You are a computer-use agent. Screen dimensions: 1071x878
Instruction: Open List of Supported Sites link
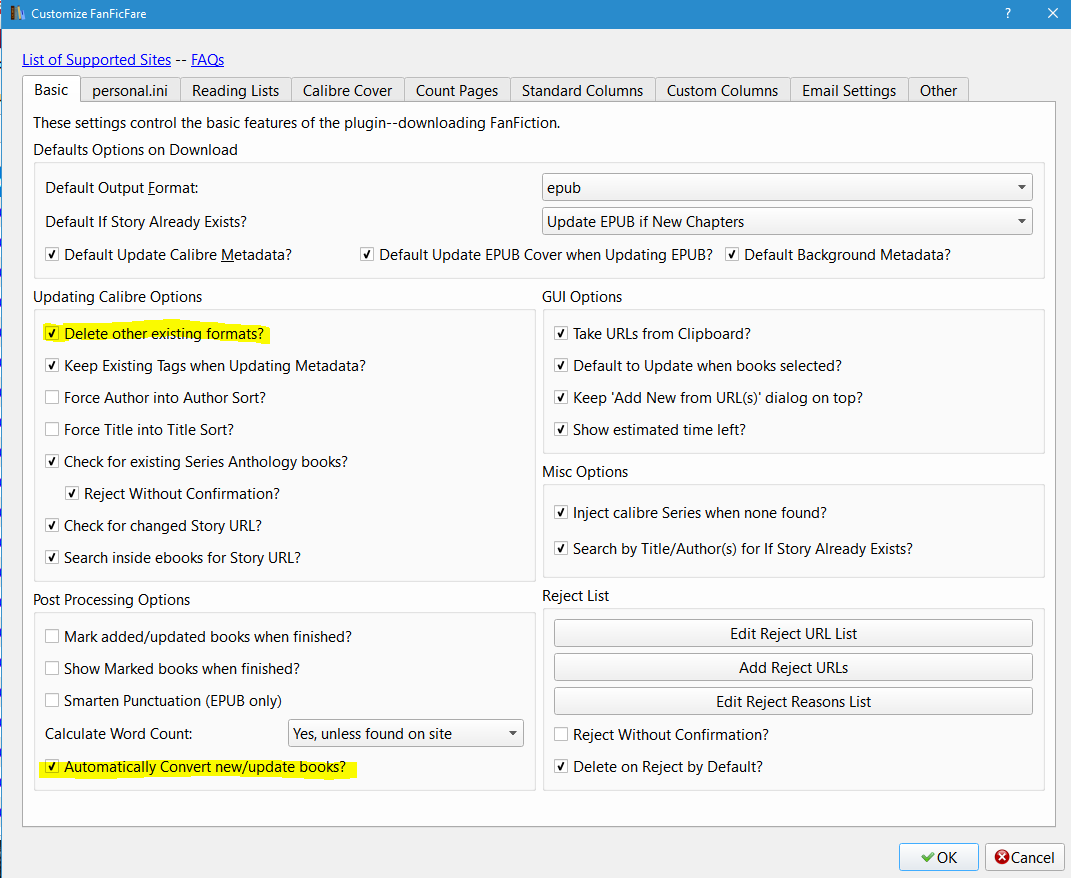[x=96, y=59]
